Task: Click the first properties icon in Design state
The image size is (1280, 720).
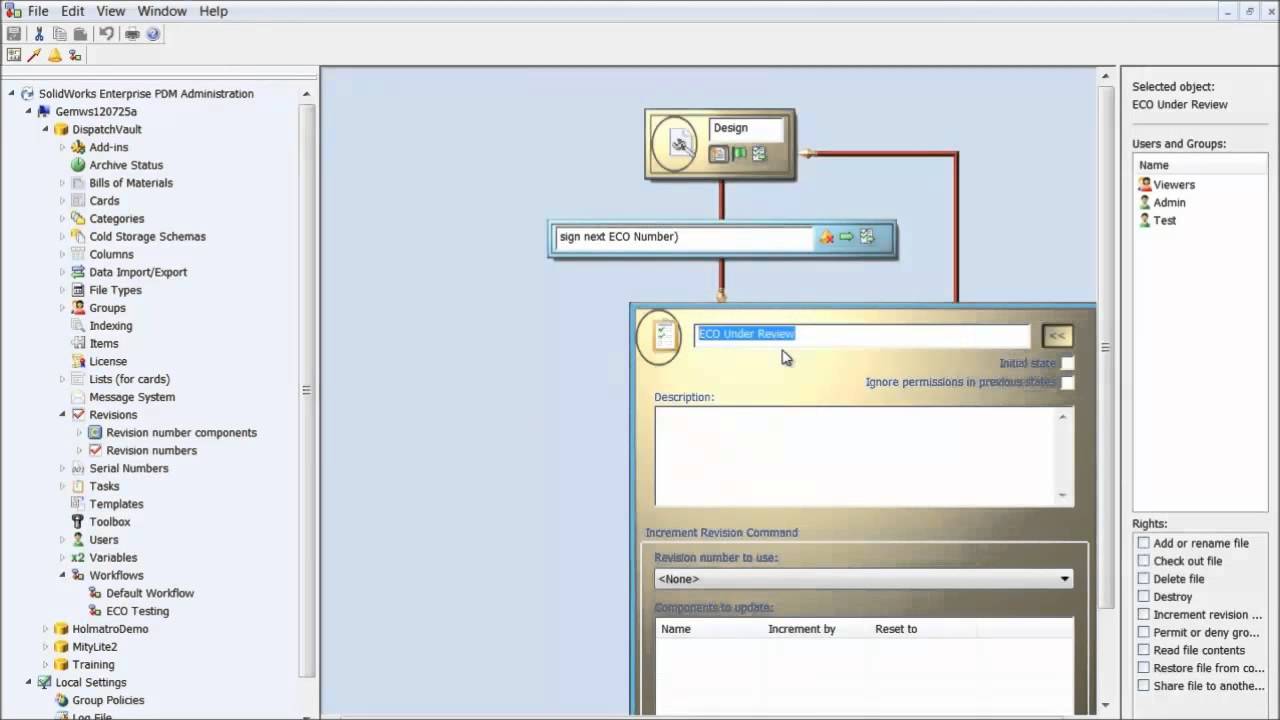Action: (718, 154)
